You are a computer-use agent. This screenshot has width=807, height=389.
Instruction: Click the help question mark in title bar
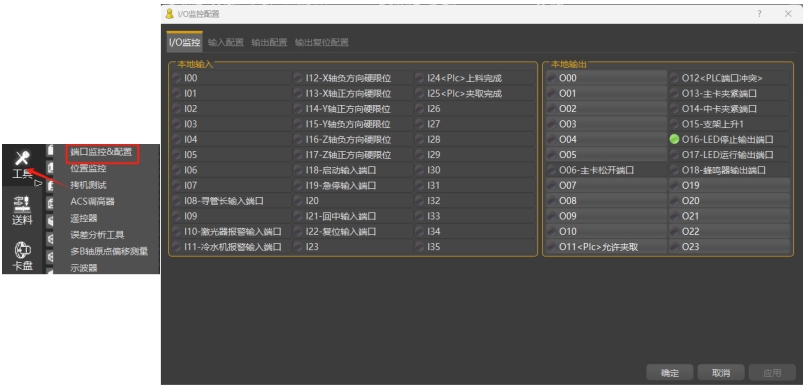tap(760, 14)
